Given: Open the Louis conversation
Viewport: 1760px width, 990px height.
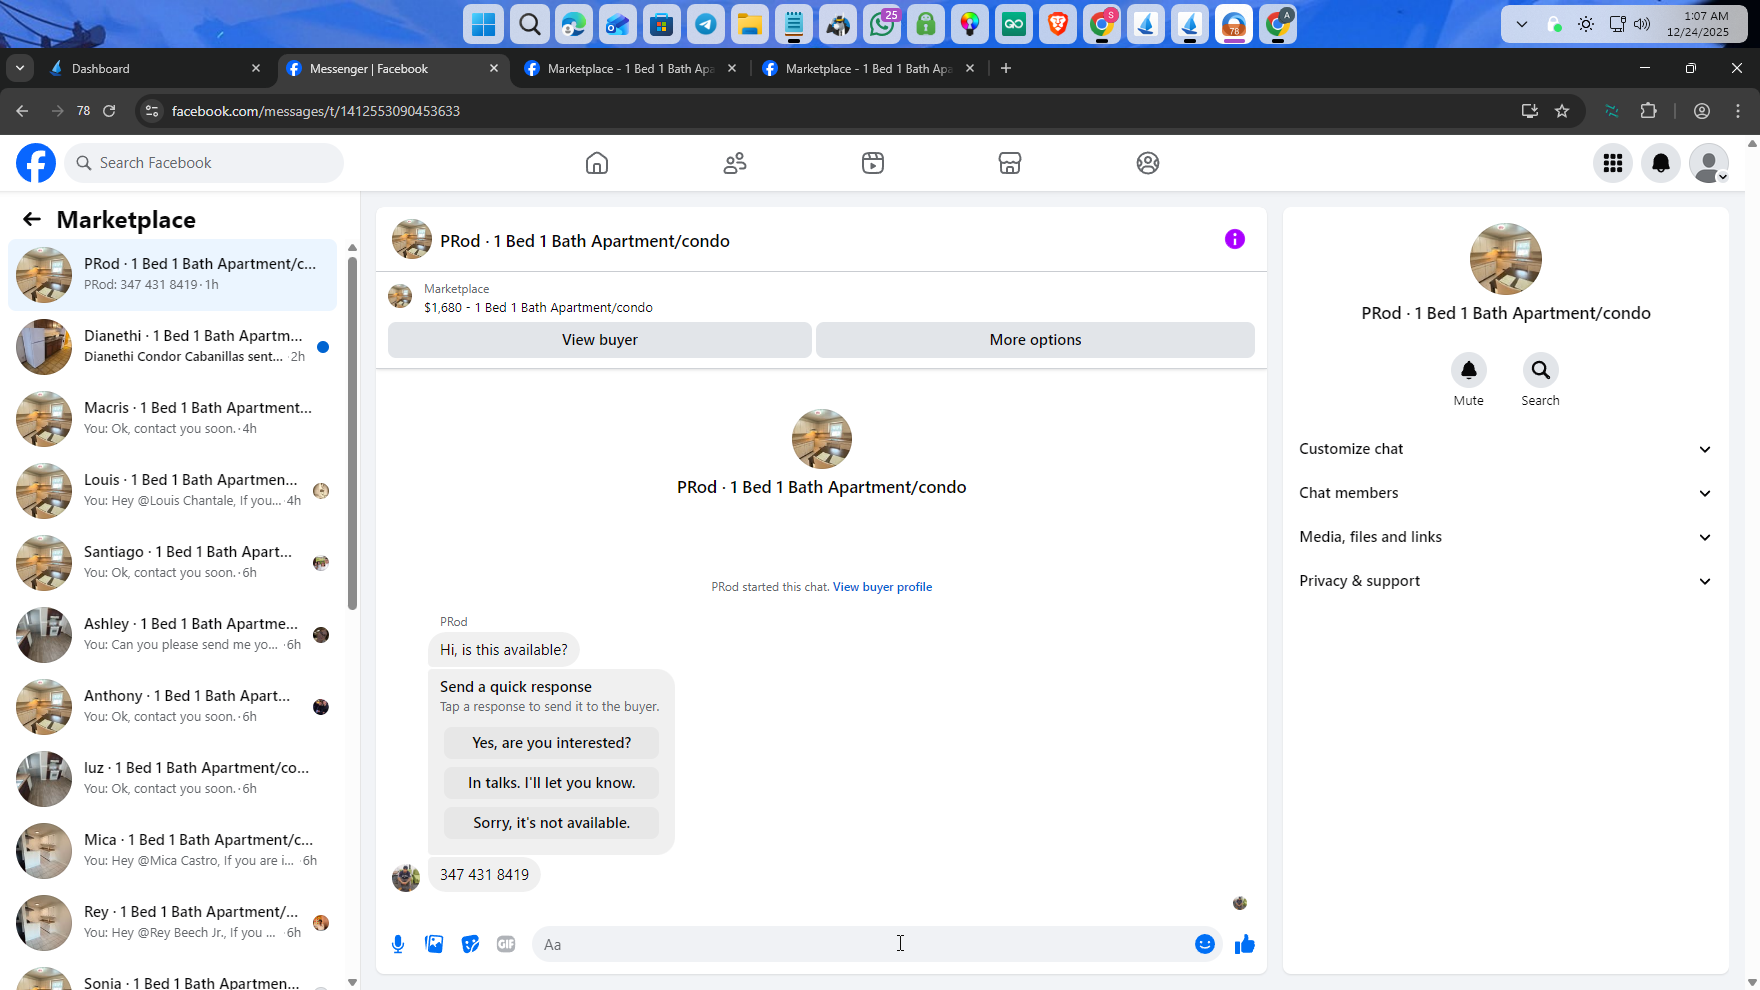Looking at the screenshot, I should pos(172,491).
